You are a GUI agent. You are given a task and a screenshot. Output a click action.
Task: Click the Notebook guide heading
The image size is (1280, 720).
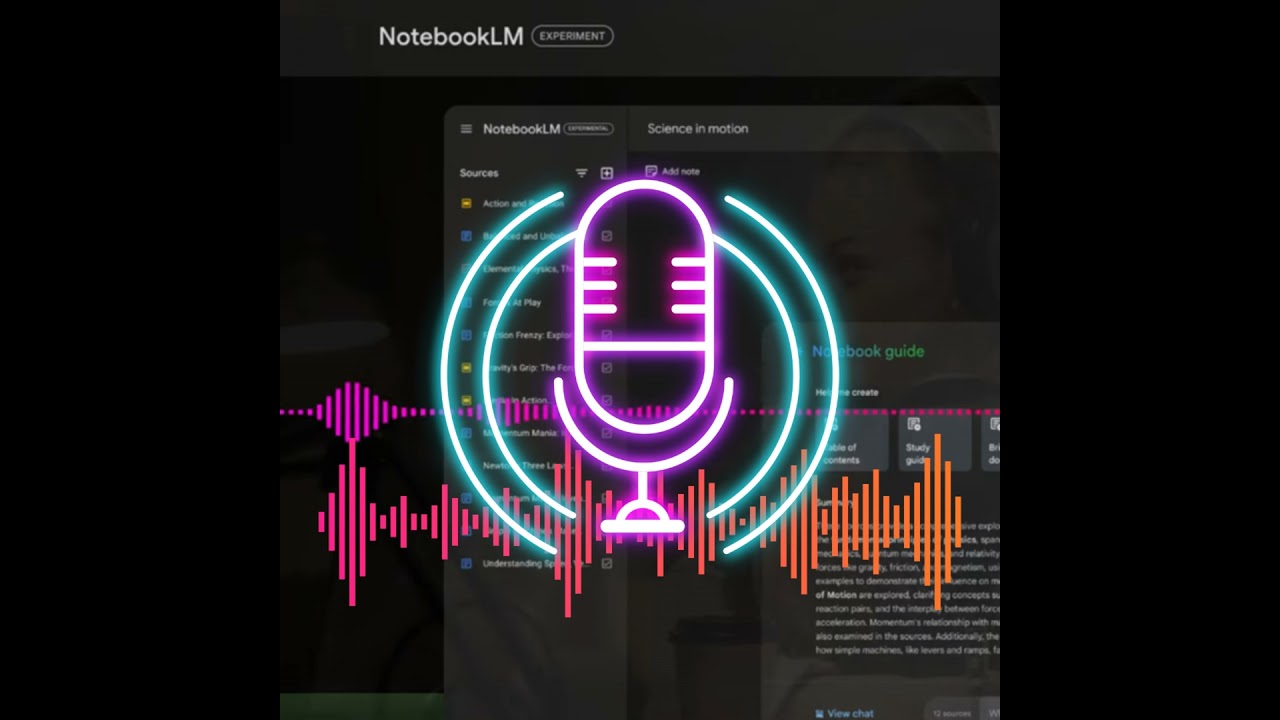(868, 351)
